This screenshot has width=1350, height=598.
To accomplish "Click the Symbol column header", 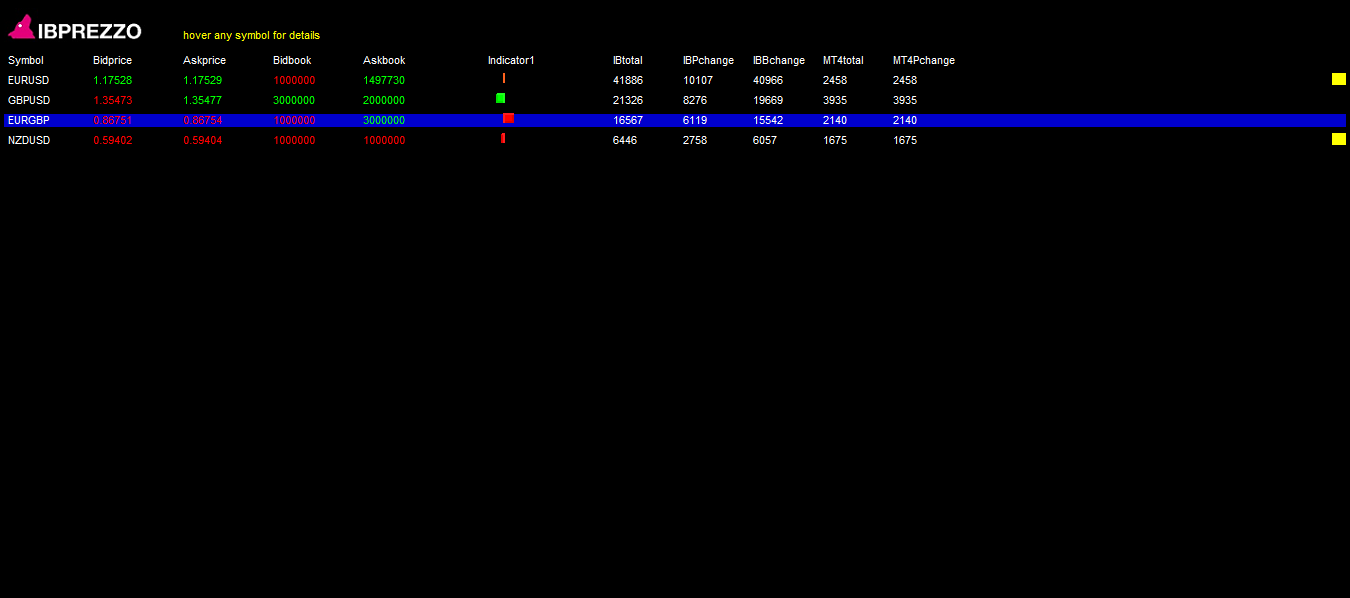I will pos(26,60).
